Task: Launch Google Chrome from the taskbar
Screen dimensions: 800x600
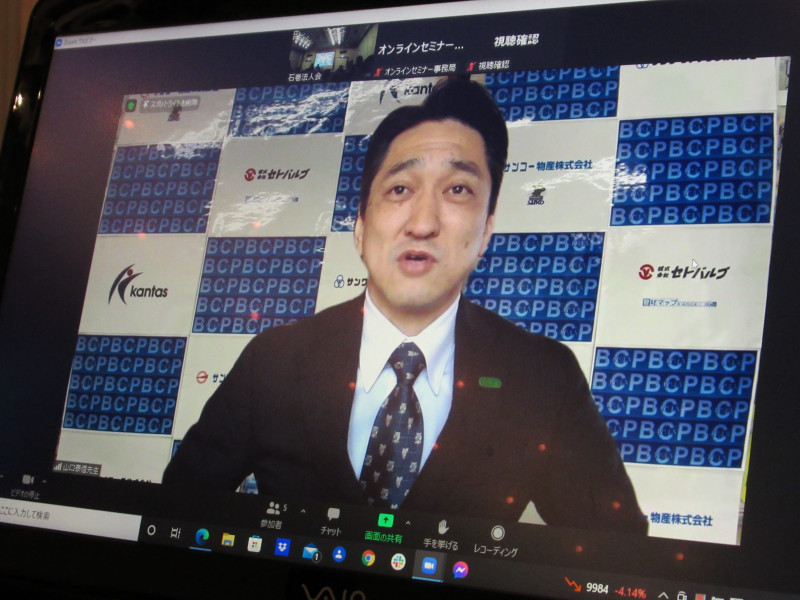Action: pyautogui.click(x=368, y=558)
